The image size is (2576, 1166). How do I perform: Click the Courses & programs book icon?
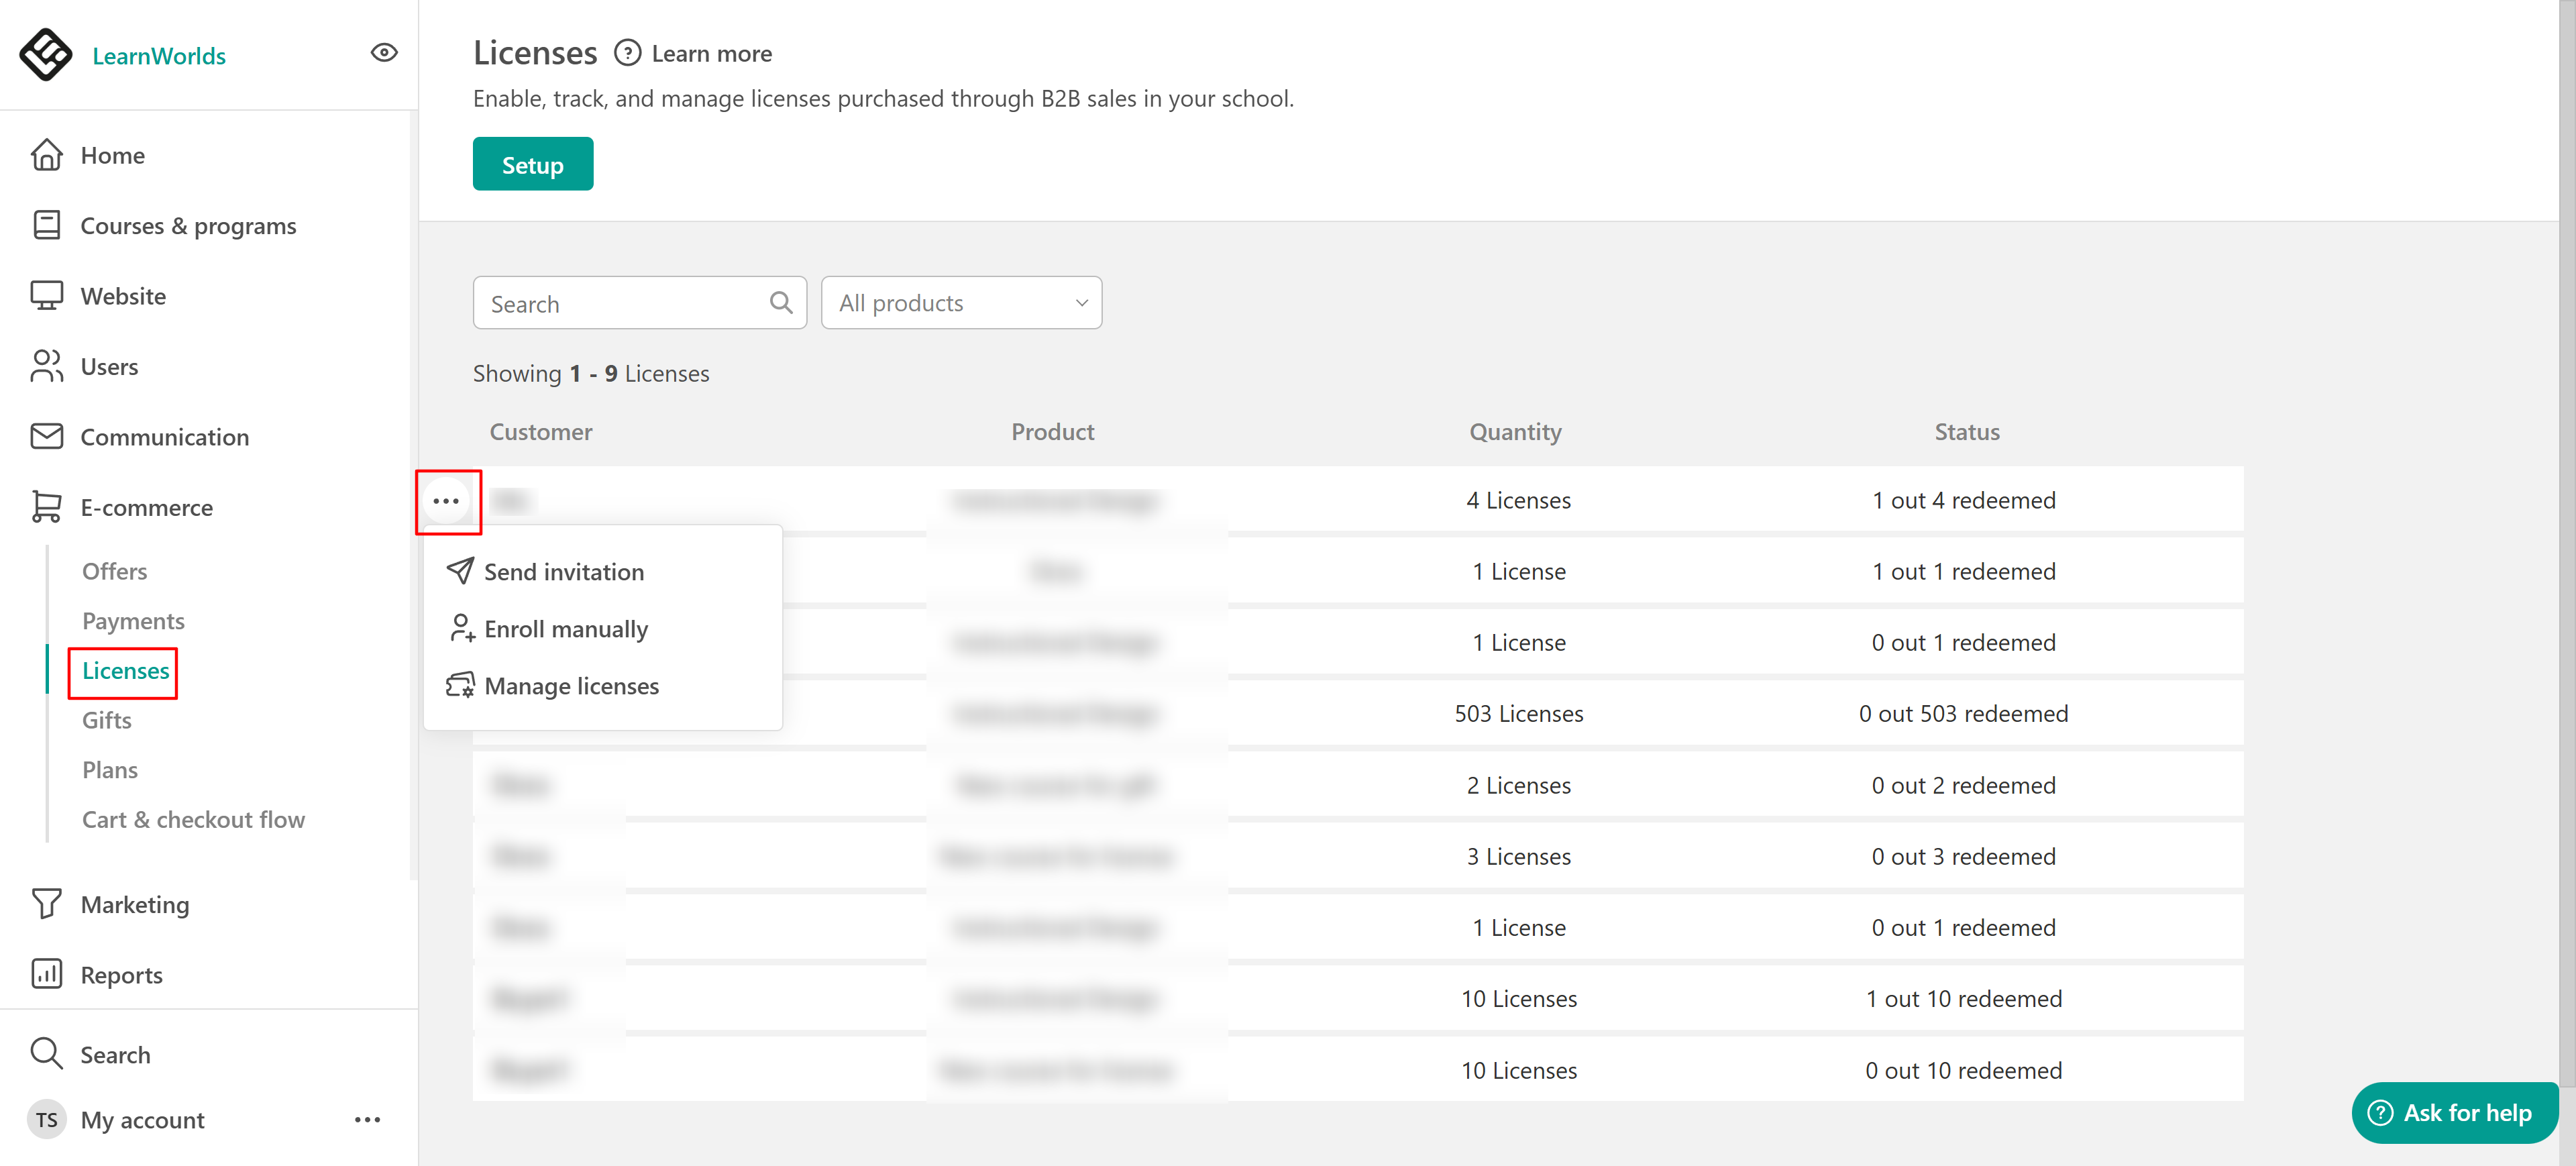pos(46,225)
